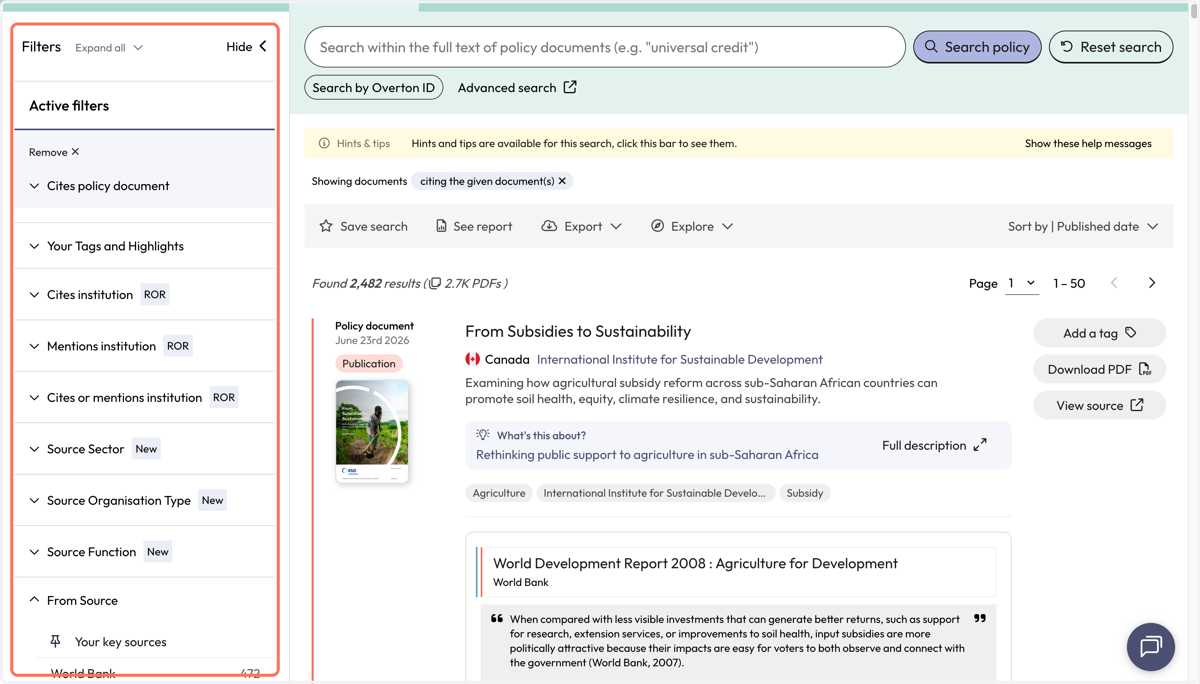
Task: Focus the full text policy search field
Action: (605, 47)
